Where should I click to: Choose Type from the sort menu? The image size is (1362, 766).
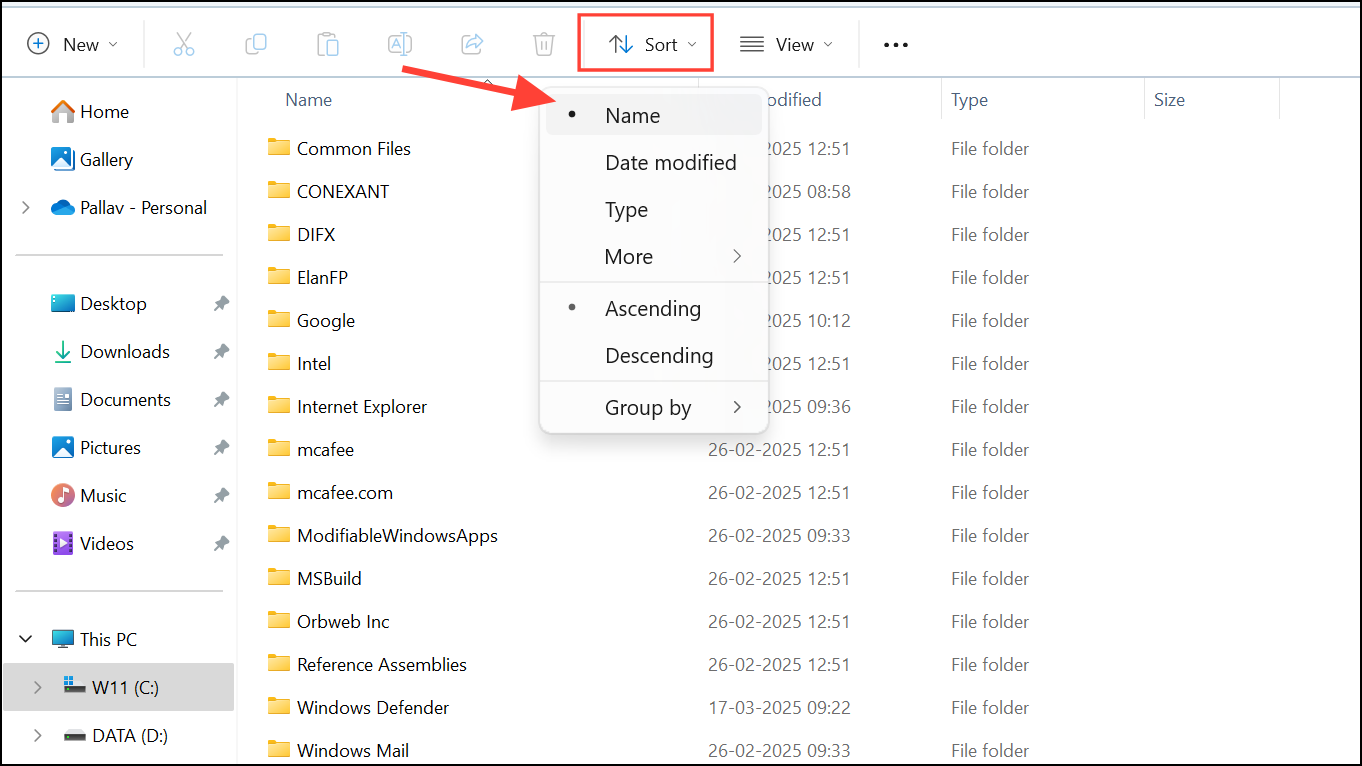pyautogui.click(x=626, y=210)
